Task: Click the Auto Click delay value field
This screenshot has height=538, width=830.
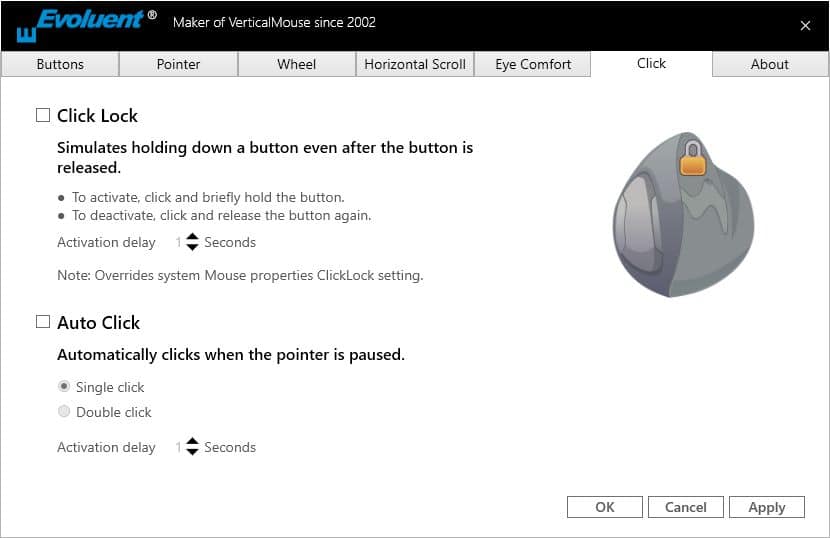Action: (x=179, y=447)
